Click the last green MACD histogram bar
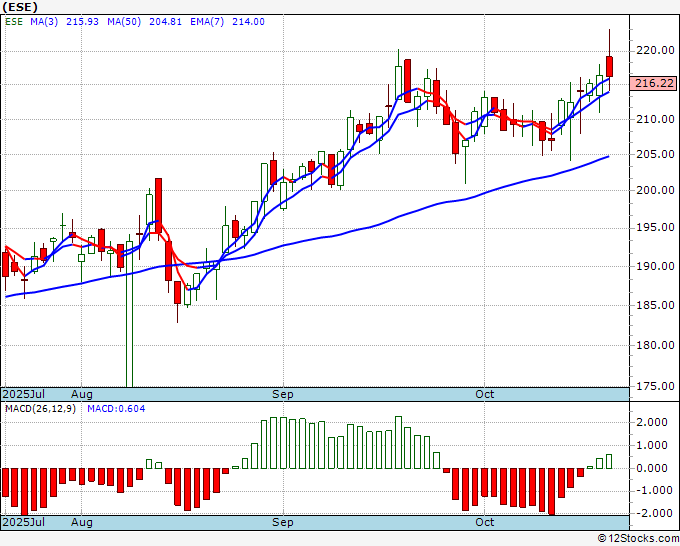 pos(609,461)
